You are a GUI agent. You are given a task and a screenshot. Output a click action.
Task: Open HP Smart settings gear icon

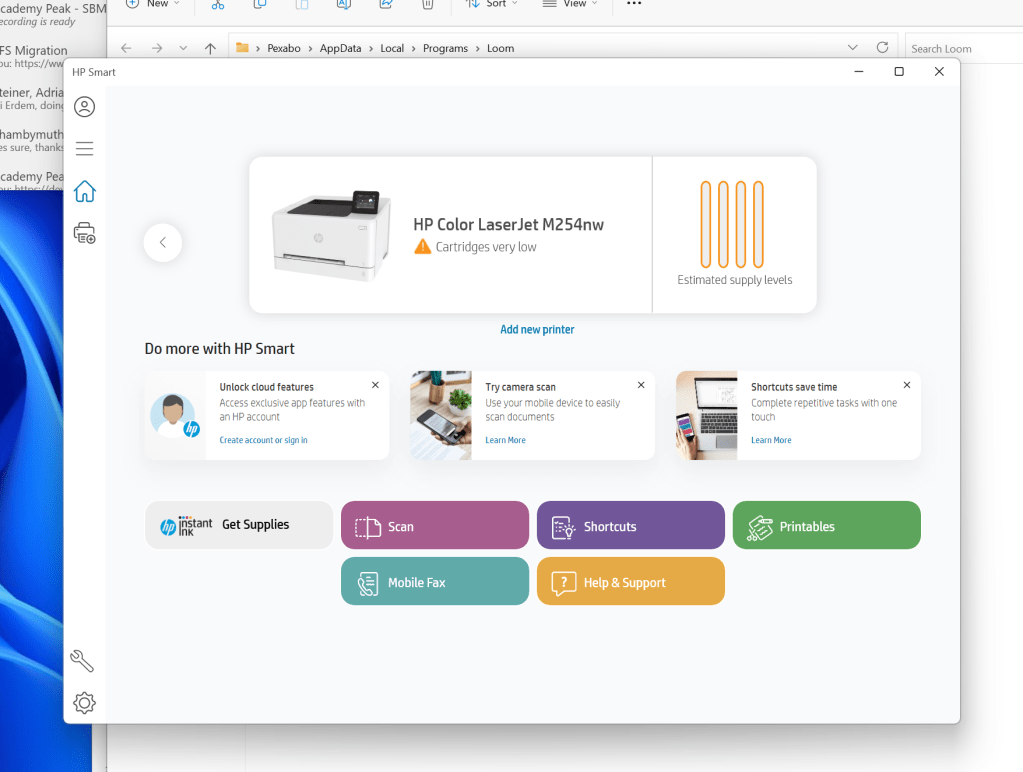tap(84, 703)
